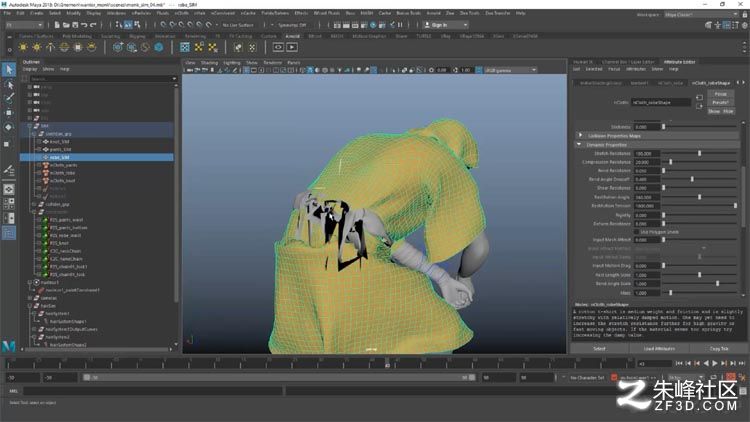Open the Fields/Solvers menu
Screen dimensions: 750x422
click(275, 13)
